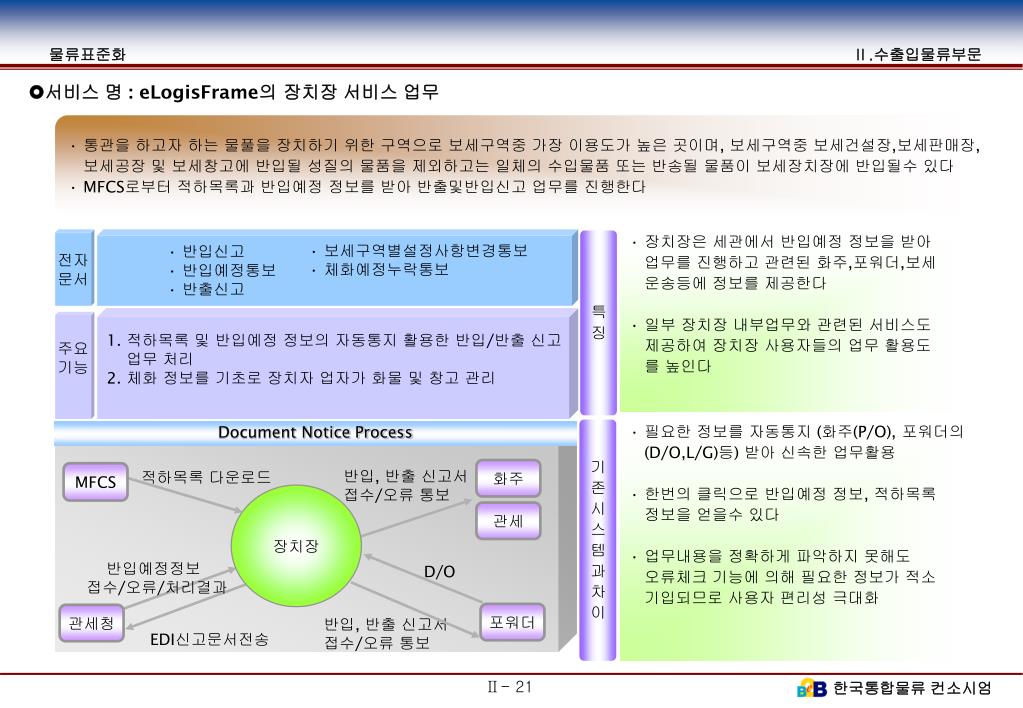The height and width of the screenshot is (708, 1023).
Task: Click the 한국통합물류 컨소시엄 footer text
Action: tap(913, 688)
